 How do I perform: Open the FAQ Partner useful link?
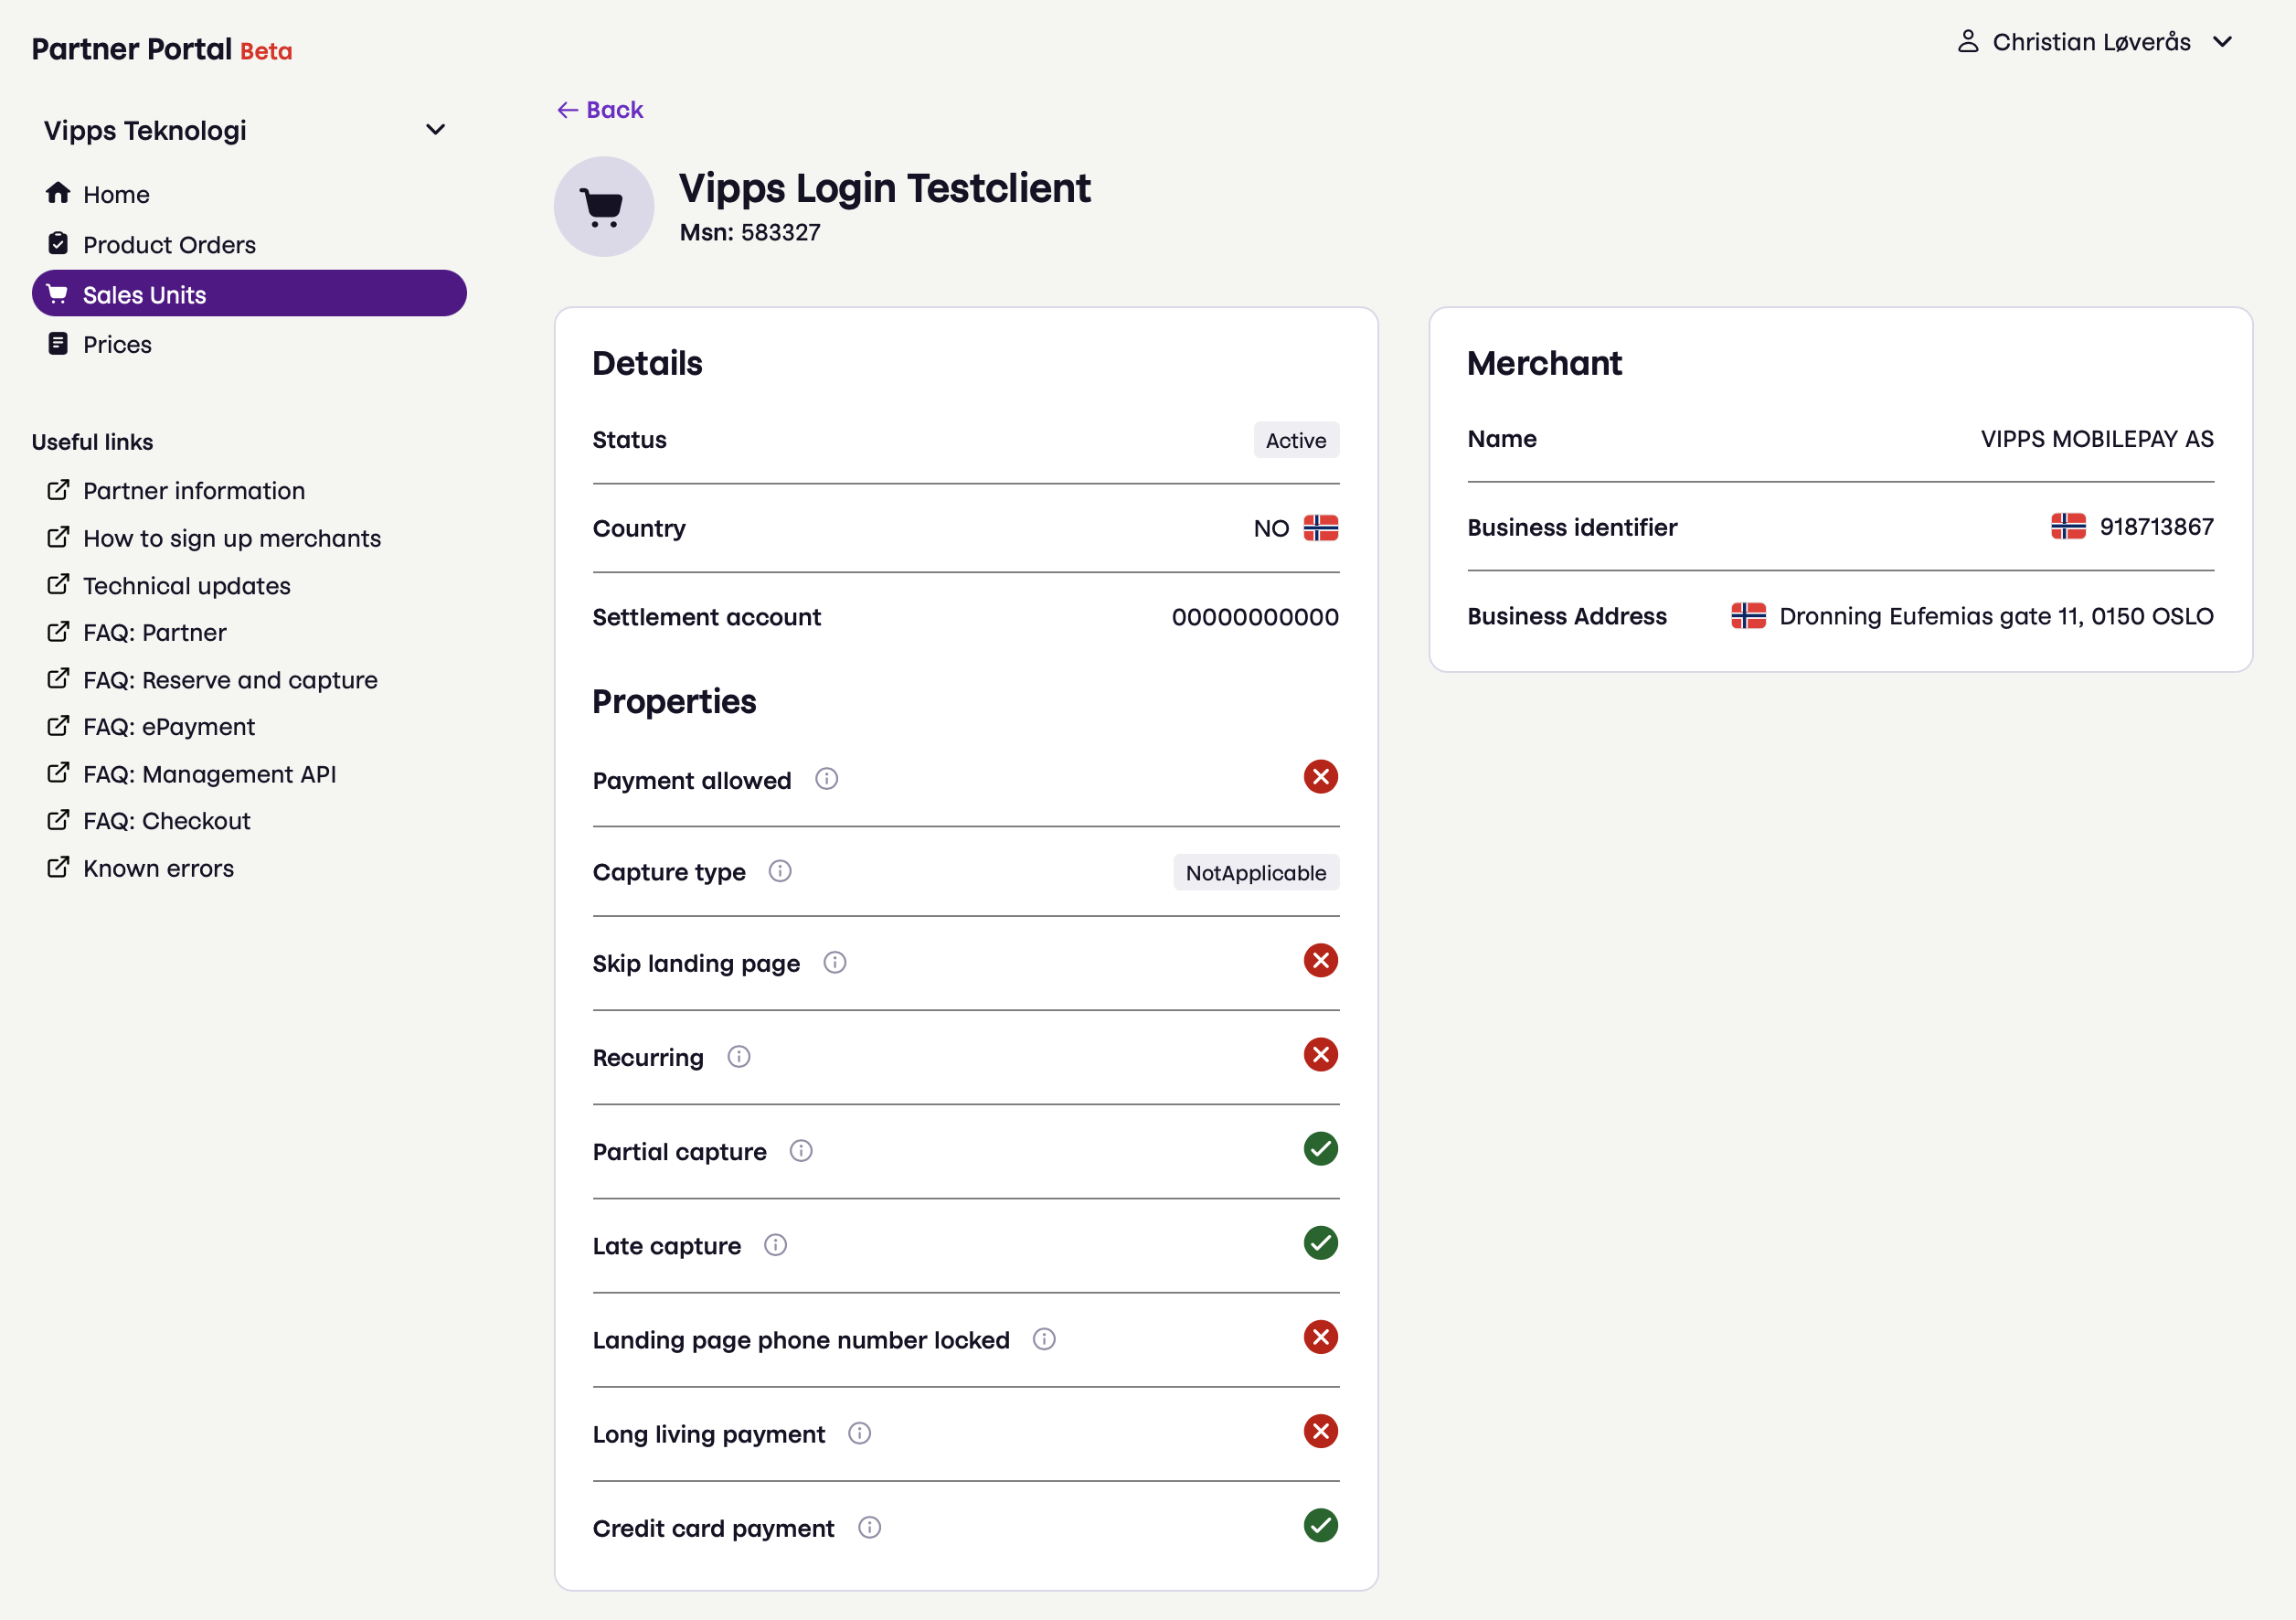154,629
